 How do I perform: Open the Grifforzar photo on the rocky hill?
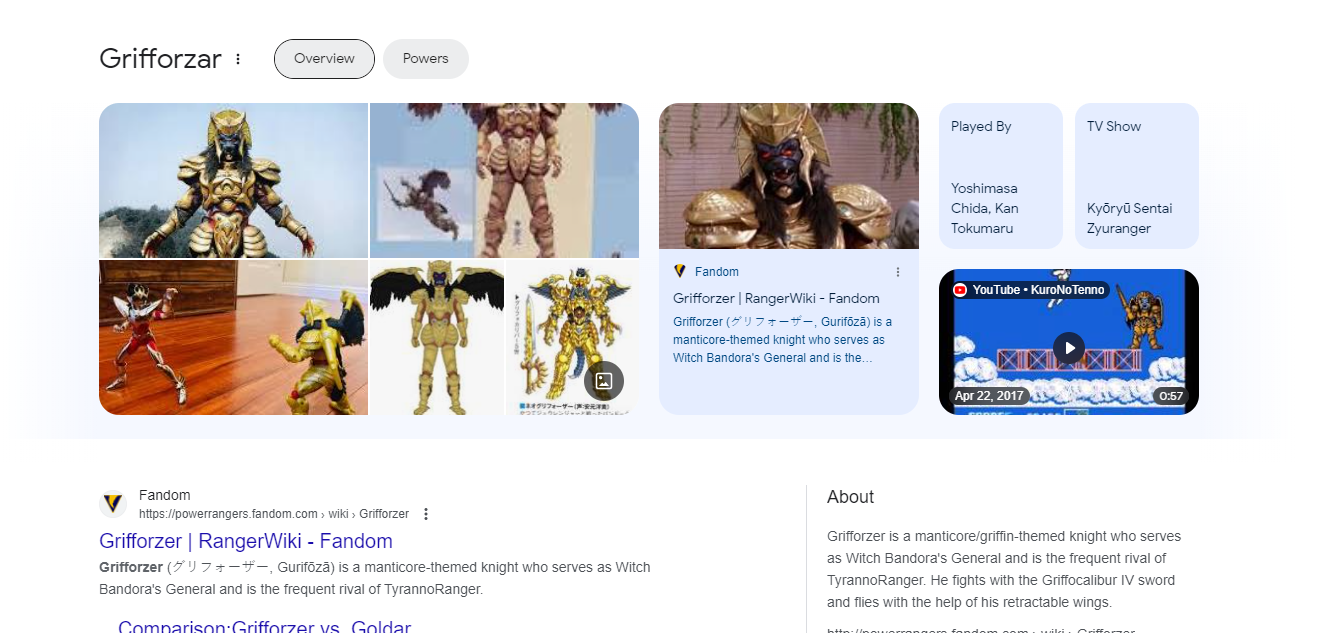click(233, 180)
